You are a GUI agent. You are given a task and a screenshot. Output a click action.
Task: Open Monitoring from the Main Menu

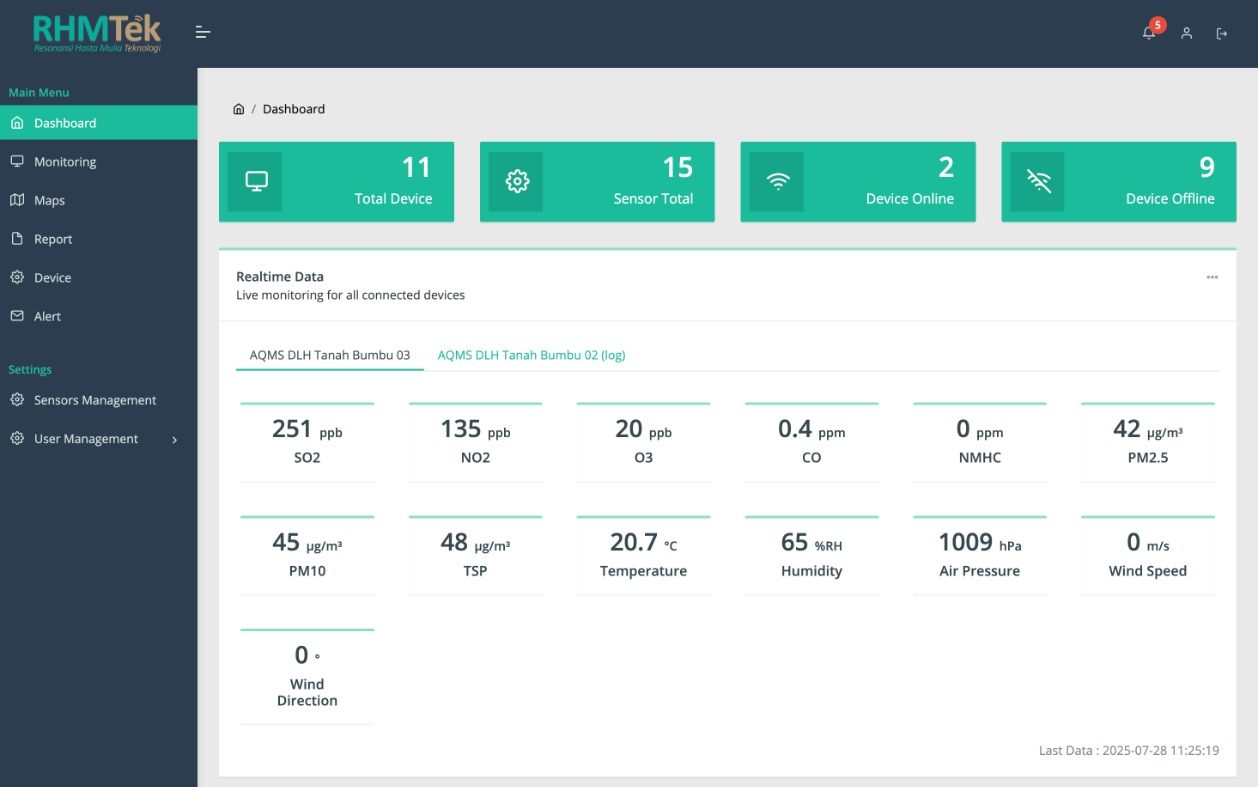click(65, 161)
